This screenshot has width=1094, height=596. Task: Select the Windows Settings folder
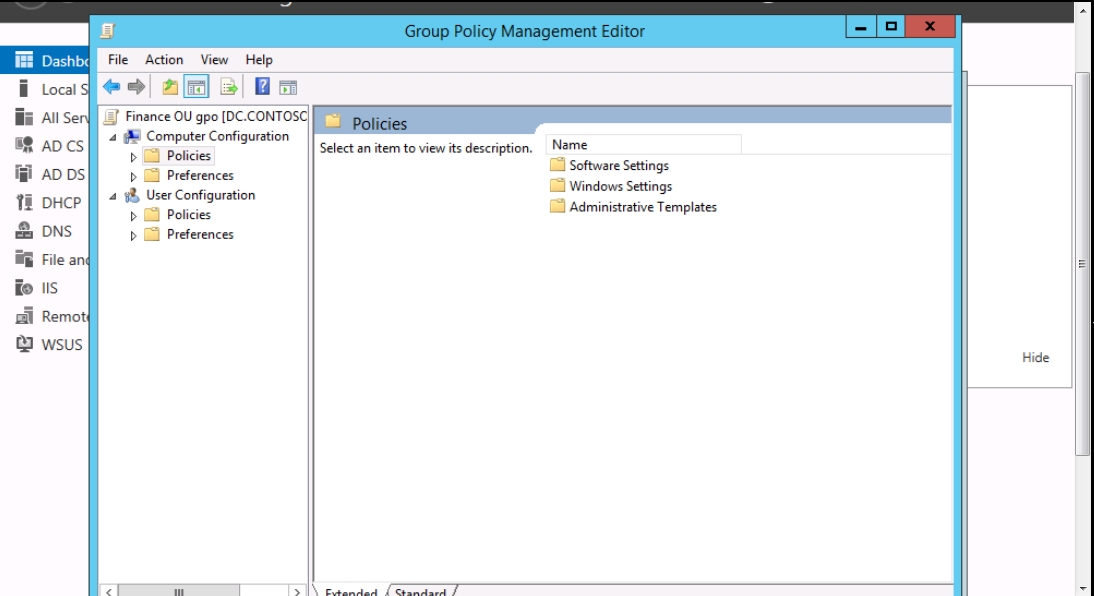[x=610, y=186]
